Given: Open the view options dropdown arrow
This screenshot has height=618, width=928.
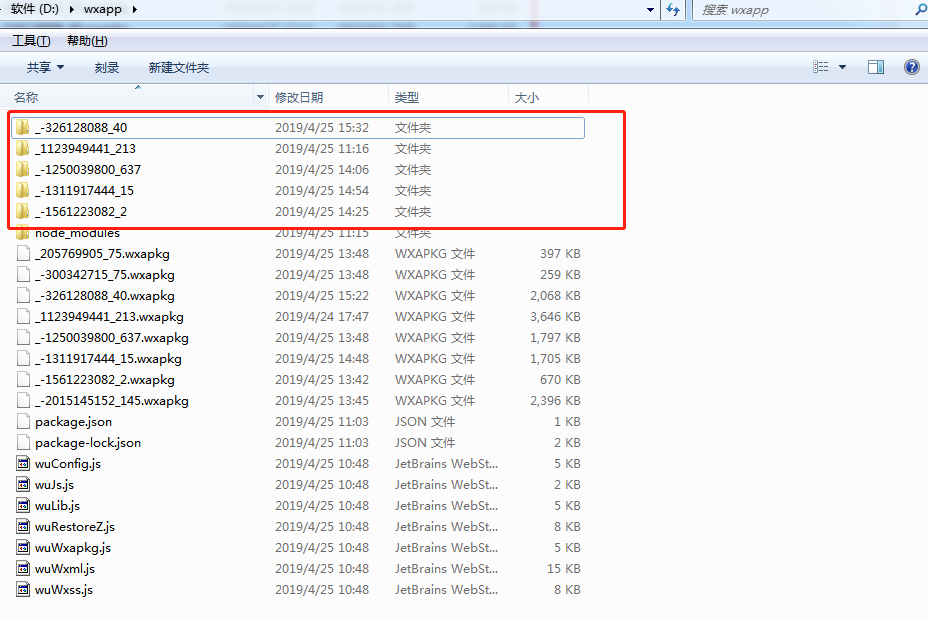Looking at the screenshot, I should click(842, 67).
